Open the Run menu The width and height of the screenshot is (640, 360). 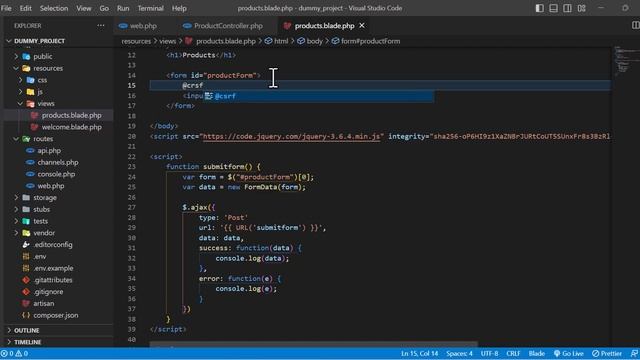pyautogui.click(x=123, y=8)
